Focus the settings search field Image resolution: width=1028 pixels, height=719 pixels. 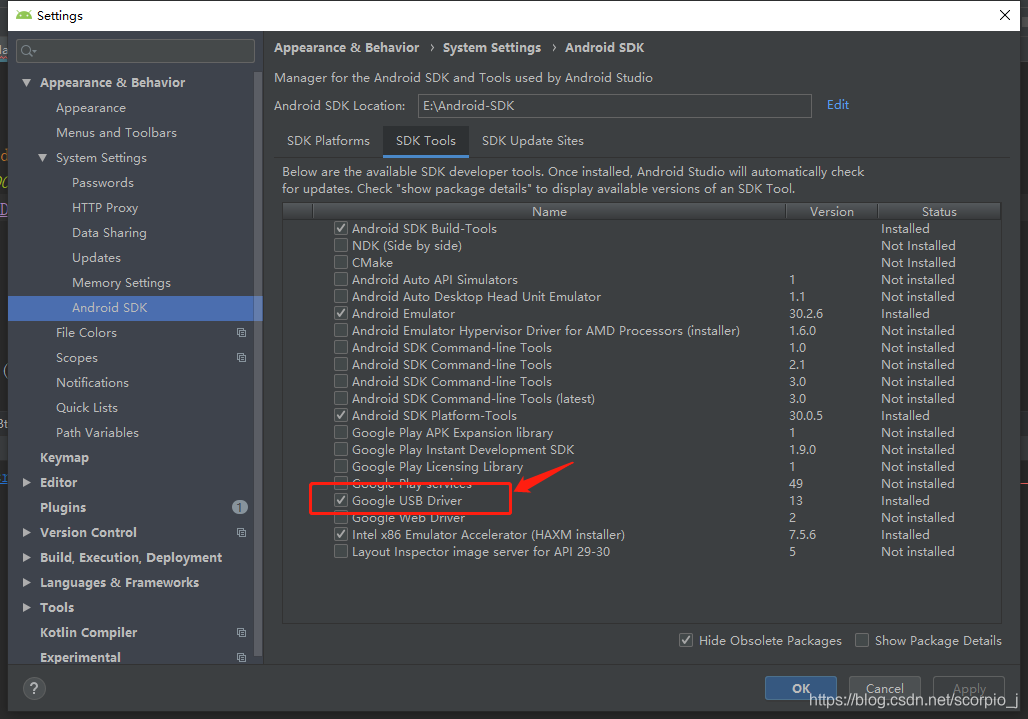point(135,51)
